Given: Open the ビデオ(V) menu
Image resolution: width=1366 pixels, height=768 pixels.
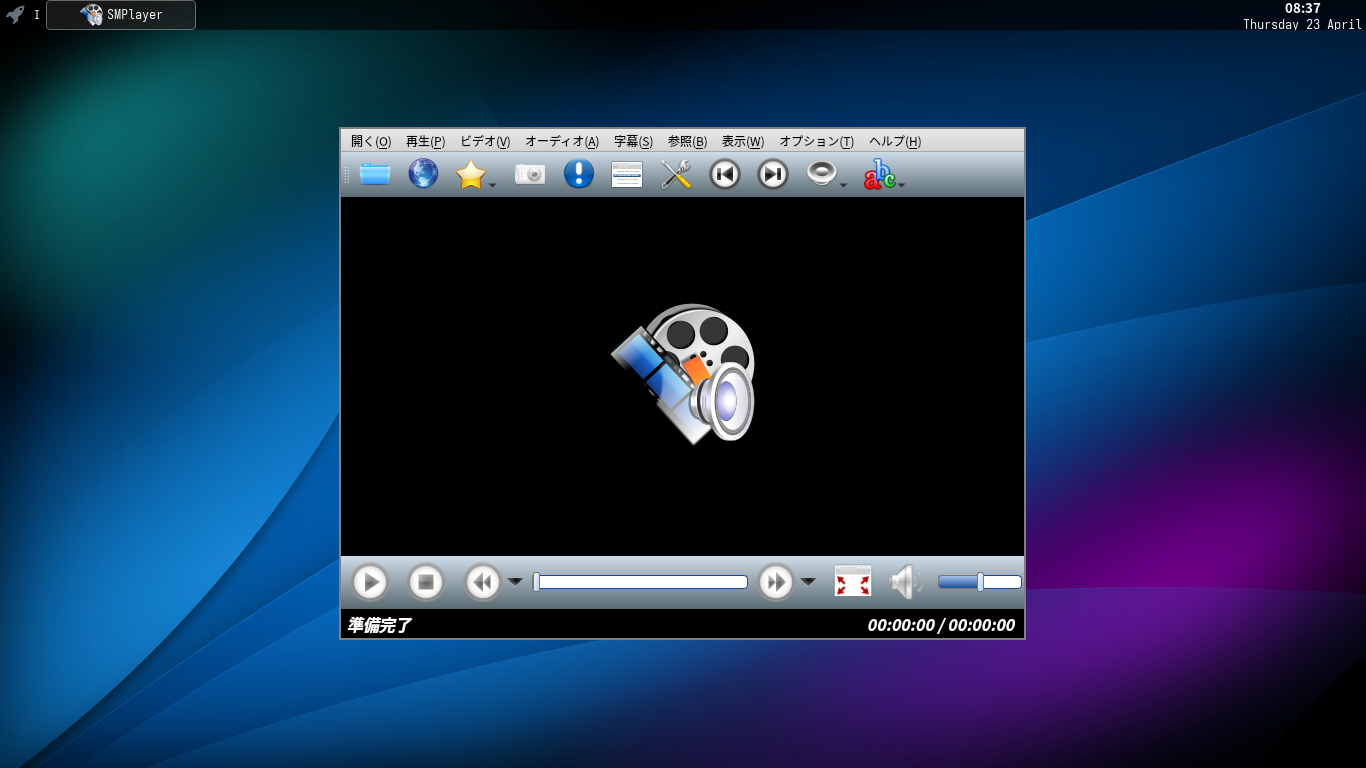Looking at the screenshot, I should (485, 141).
